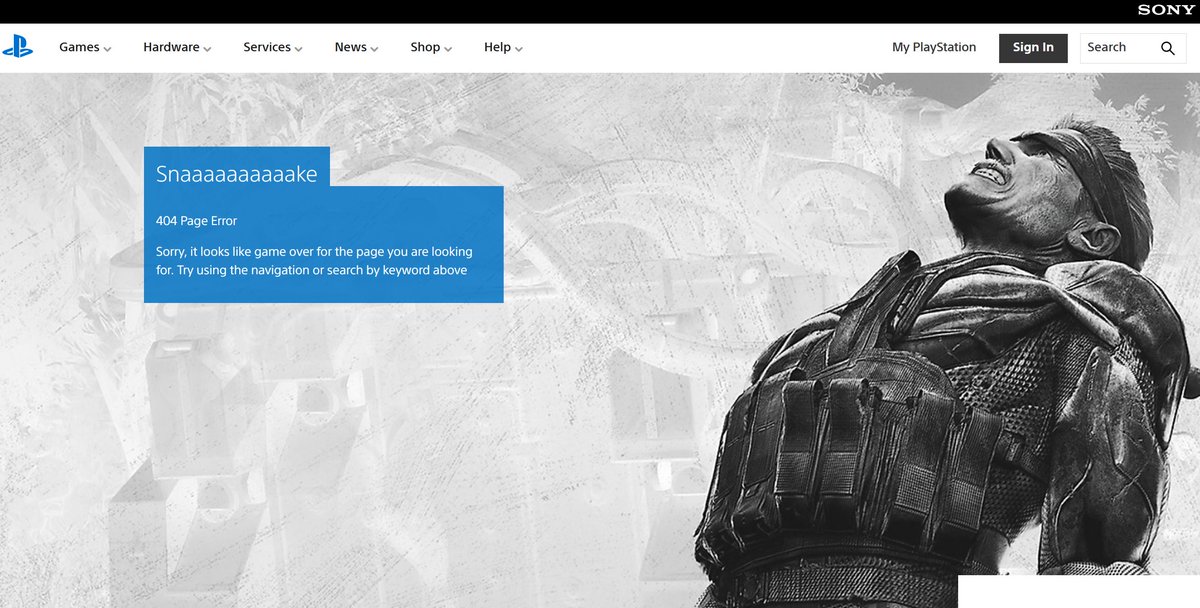Expand the chevron next to Services
The image size is (1200, 608).
(x=298, y=48)
